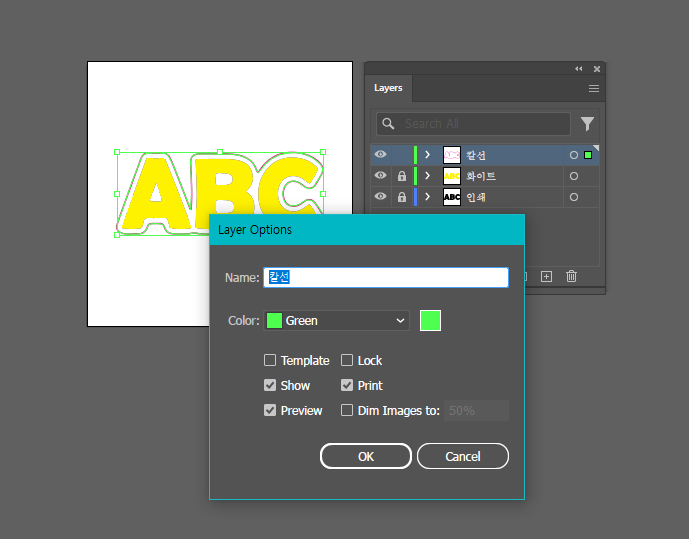The image size is (689, 539).
Task: Expand the 인쇄 layer chevron
Action: [x=427, y=197]
